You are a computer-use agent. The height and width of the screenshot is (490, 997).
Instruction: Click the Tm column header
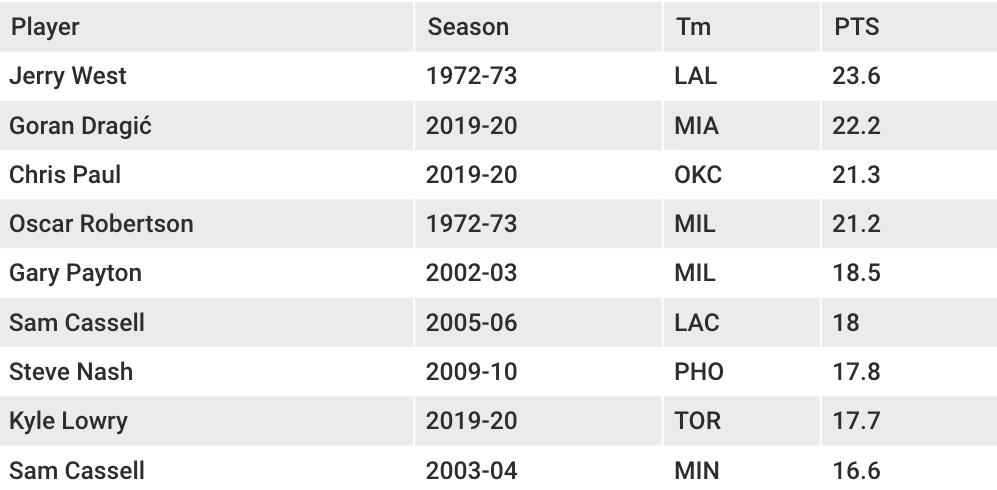(693, 27)
